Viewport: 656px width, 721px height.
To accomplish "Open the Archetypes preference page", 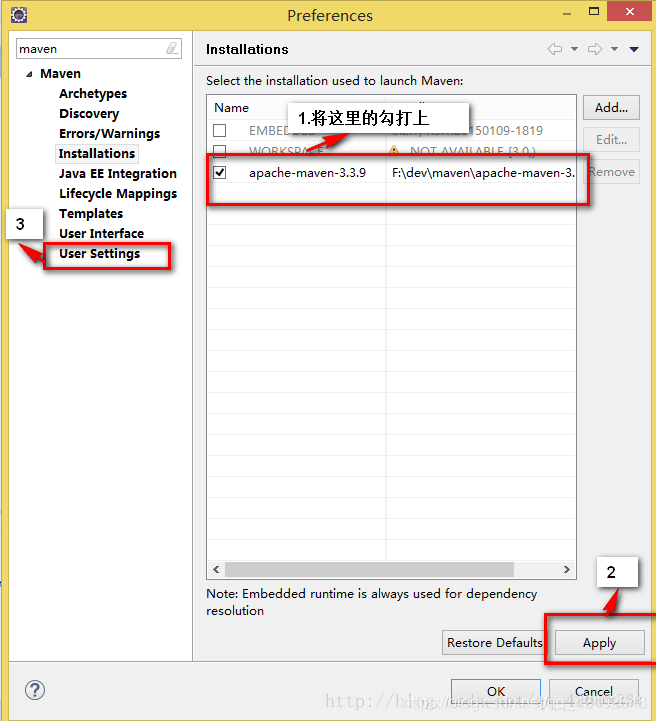I will click(93, 93).
